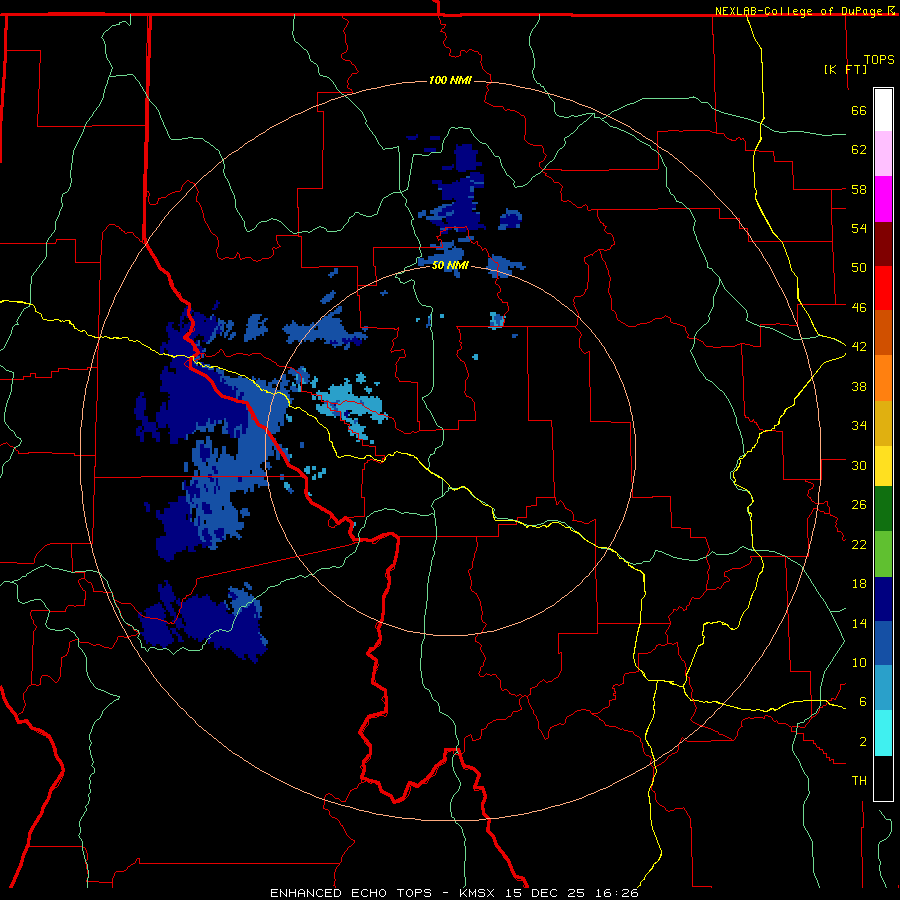Click the 58 legend value

coord(859,189)
